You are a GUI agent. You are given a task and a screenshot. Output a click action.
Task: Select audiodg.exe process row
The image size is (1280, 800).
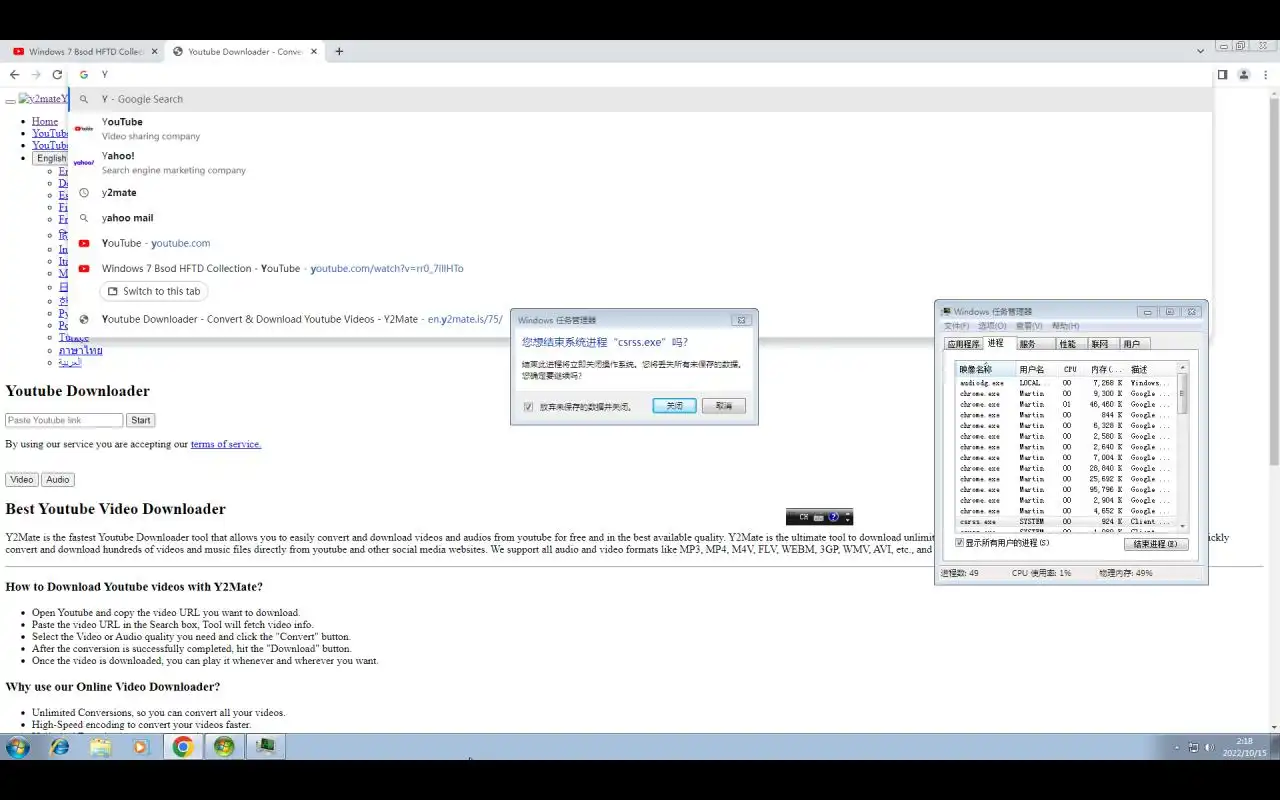coord(1065,383)
